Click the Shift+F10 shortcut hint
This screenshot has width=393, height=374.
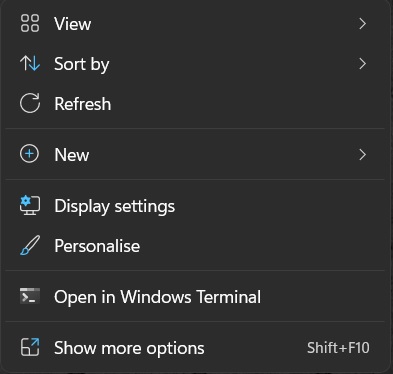pos(338,348)
